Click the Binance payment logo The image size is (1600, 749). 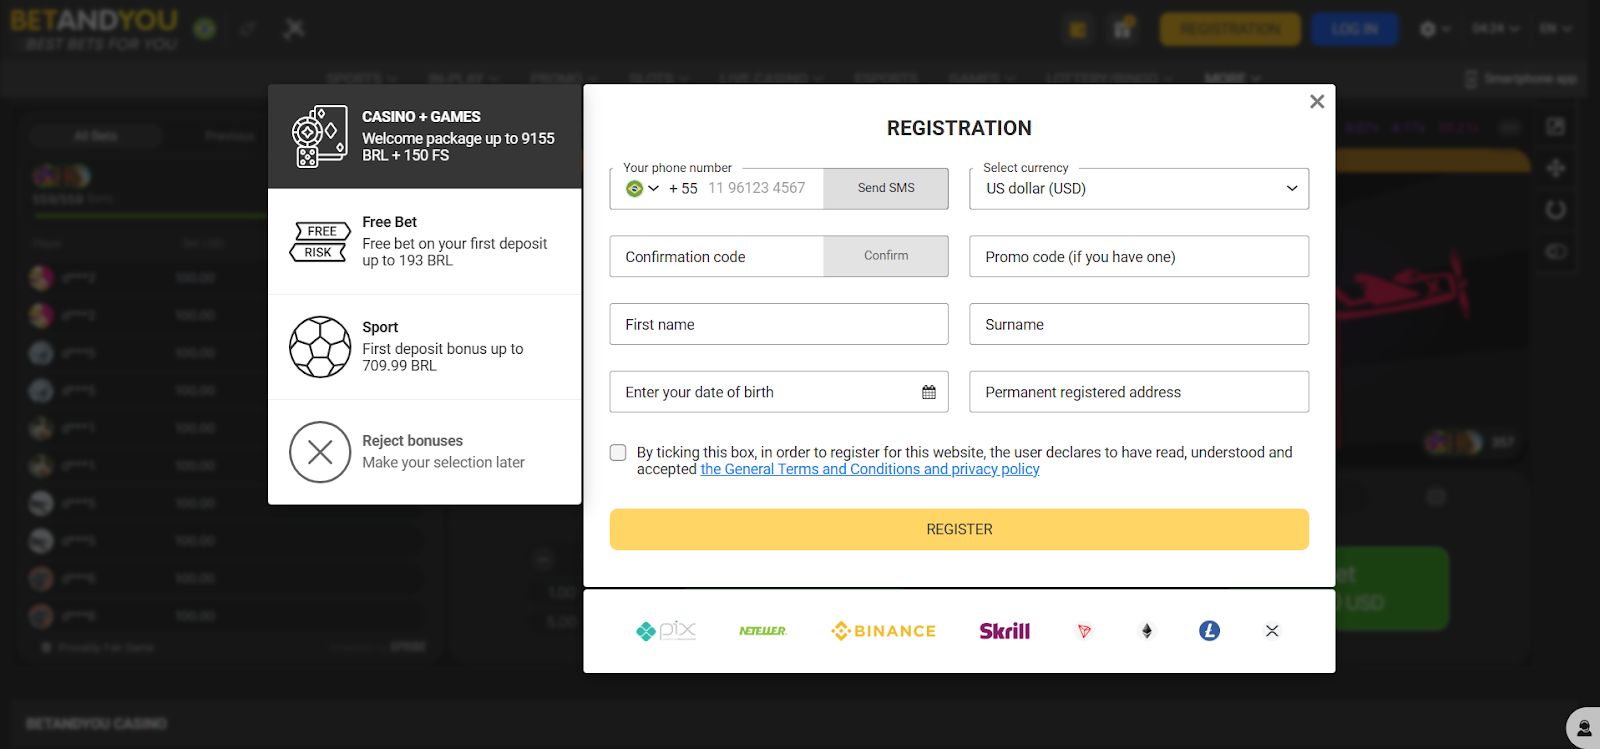tap(884, 631)
